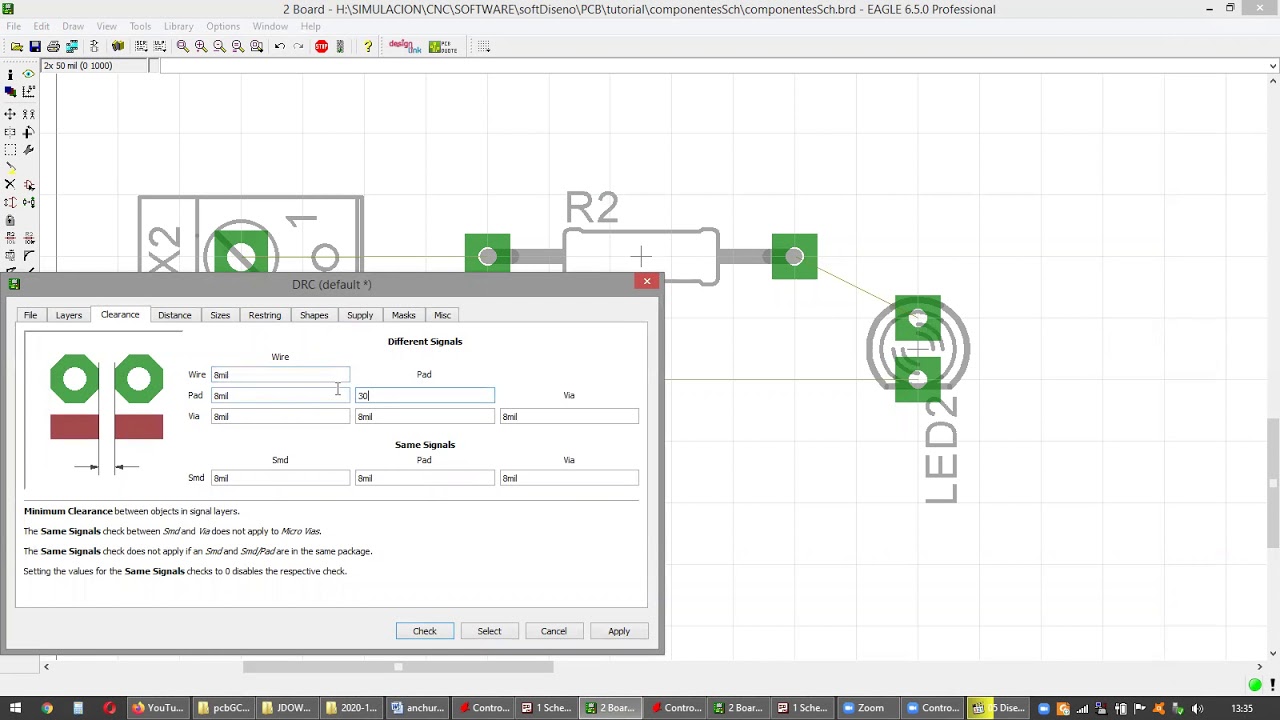Open the Library menu
The width and height of the screenshot is (1280, 720).
coord(178,26)
